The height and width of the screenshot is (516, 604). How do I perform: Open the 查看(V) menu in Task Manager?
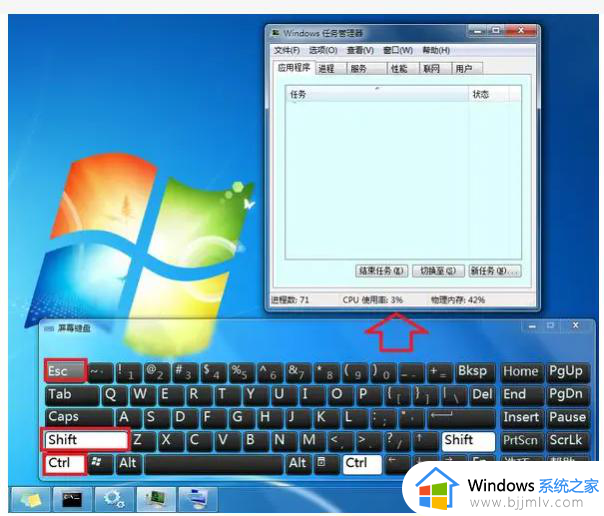(360, 50)
